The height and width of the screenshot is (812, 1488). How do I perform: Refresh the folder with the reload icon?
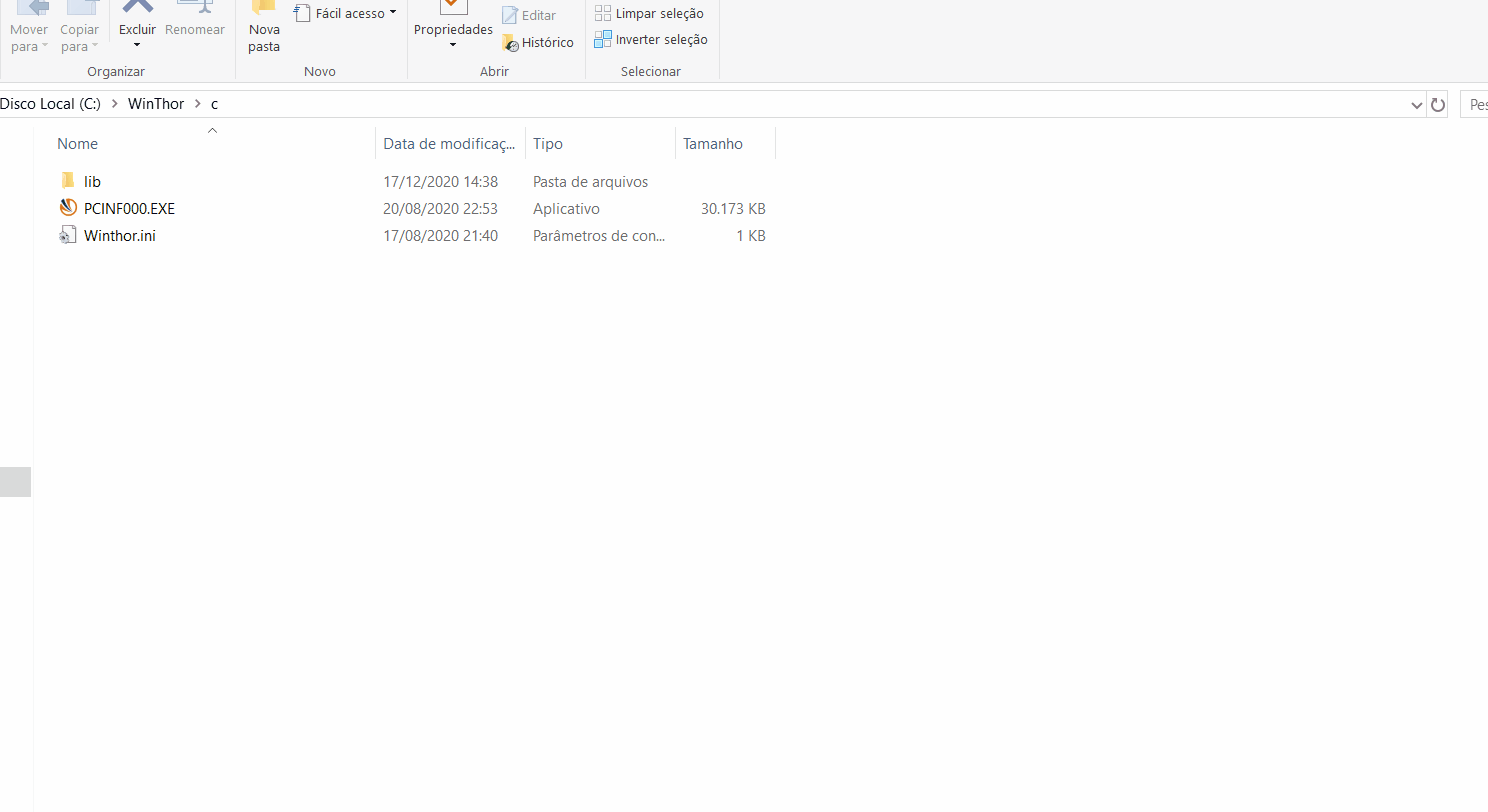(1438, 104)
